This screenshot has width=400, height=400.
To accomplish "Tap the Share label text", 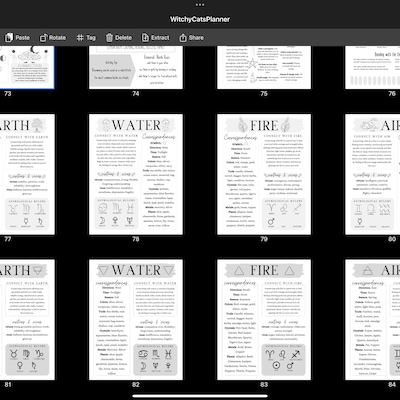I will 196,38.
